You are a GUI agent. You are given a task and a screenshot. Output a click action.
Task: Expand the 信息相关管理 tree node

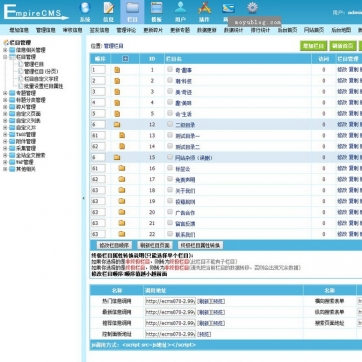[5, 50]
